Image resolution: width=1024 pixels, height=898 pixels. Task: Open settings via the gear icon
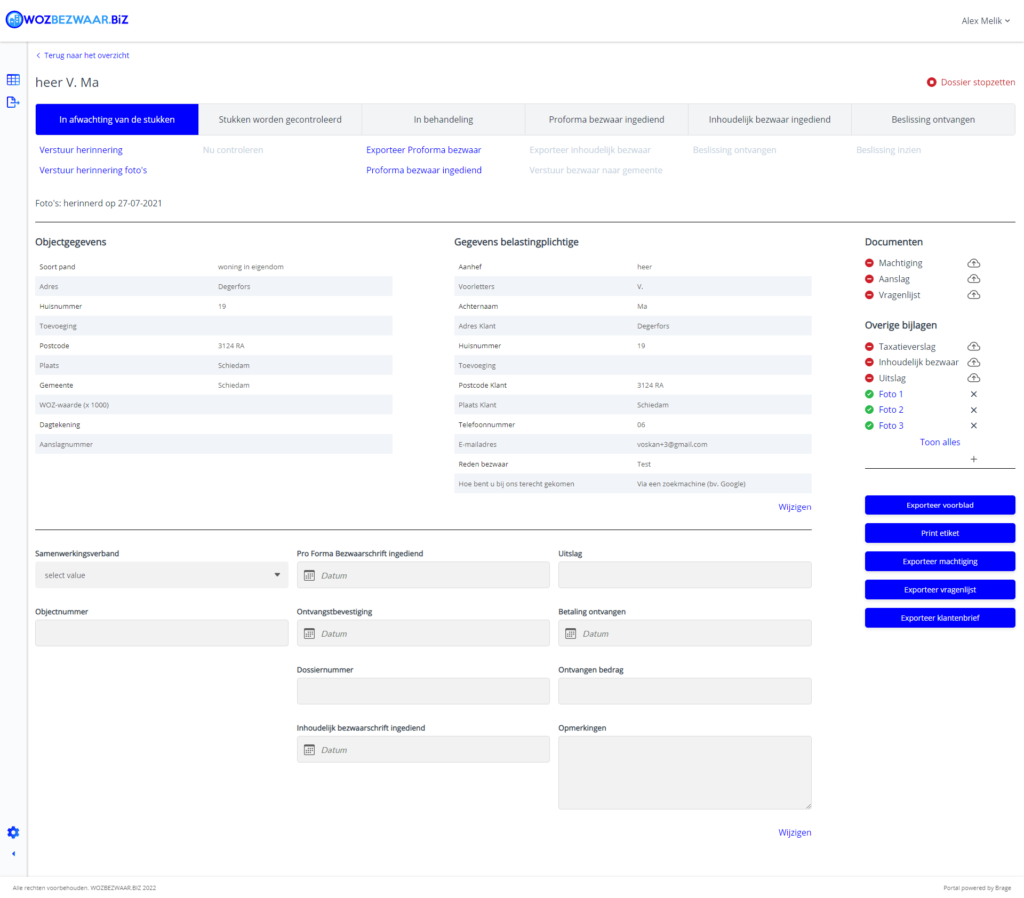(x=13, y=832)
